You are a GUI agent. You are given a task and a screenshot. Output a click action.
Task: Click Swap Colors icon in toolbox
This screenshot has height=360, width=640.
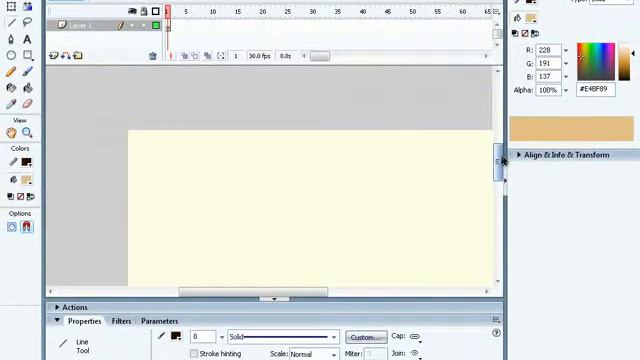(x=31, y=197)
